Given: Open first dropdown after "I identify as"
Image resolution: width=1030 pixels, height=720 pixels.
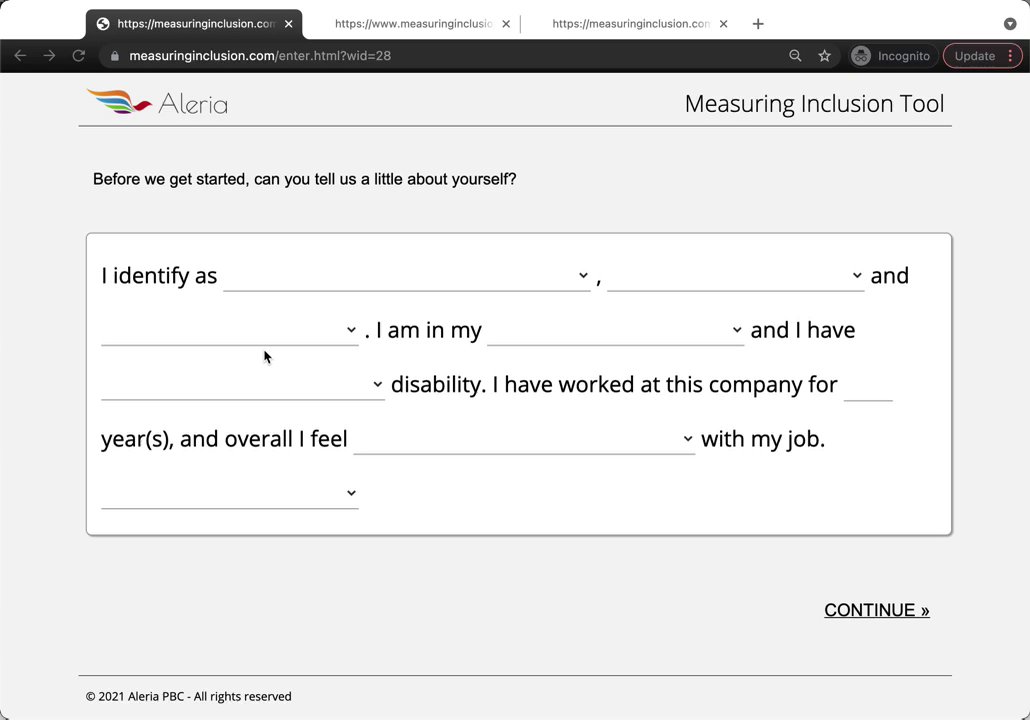Looking at the screenshot, I should pyautogui.click(x=406, y=276).
